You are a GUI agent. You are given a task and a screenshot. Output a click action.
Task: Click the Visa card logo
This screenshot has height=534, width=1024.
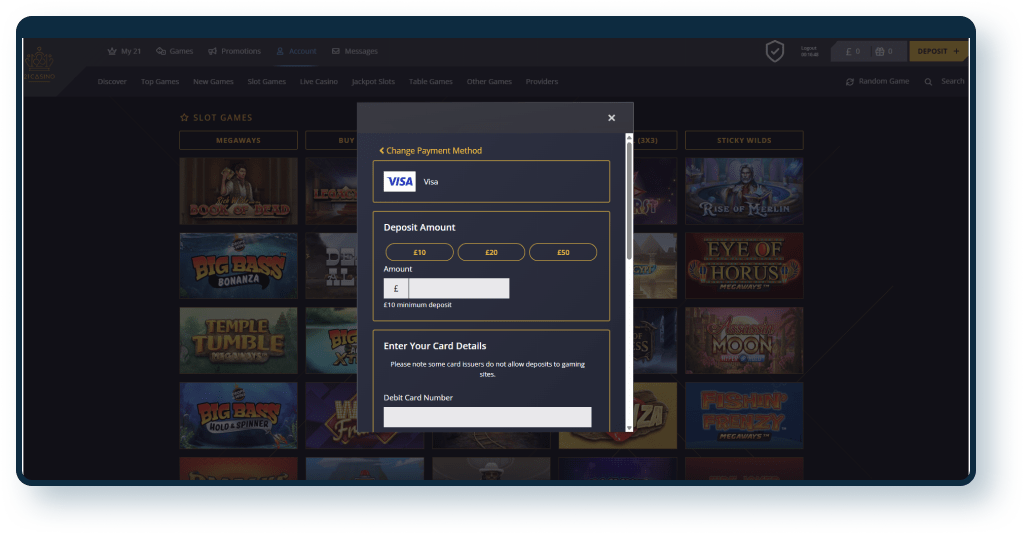pos(400,181)
